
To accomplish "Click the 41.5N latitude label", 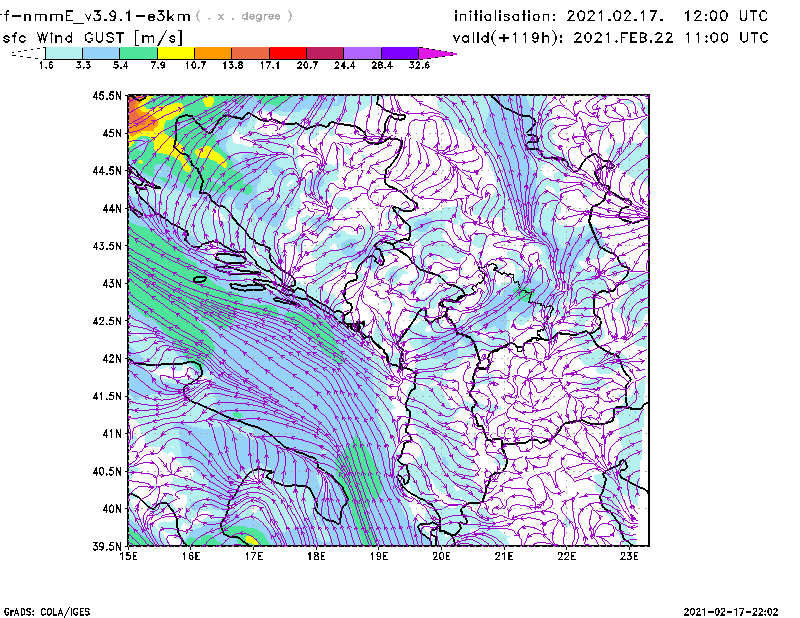I will coord(107,396).
